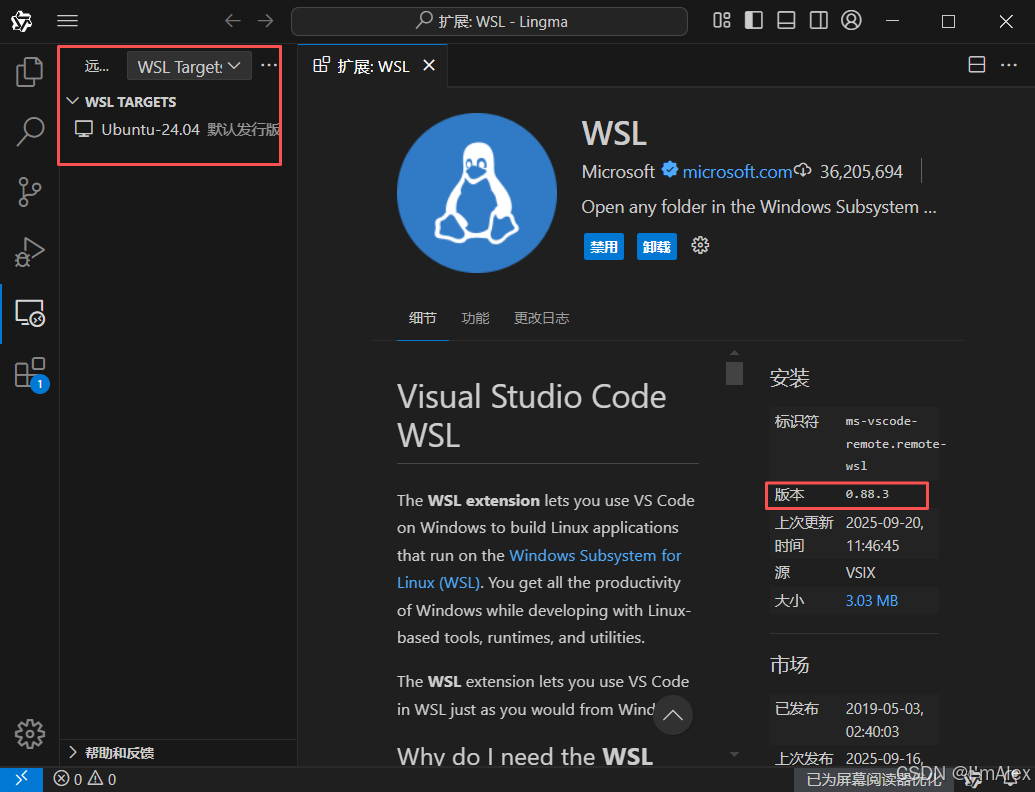The width and height of the screenshot is (1035, 792).
Task: Click the version value 0.88.3
Action: pyautogui.click(x=867, y=494)
